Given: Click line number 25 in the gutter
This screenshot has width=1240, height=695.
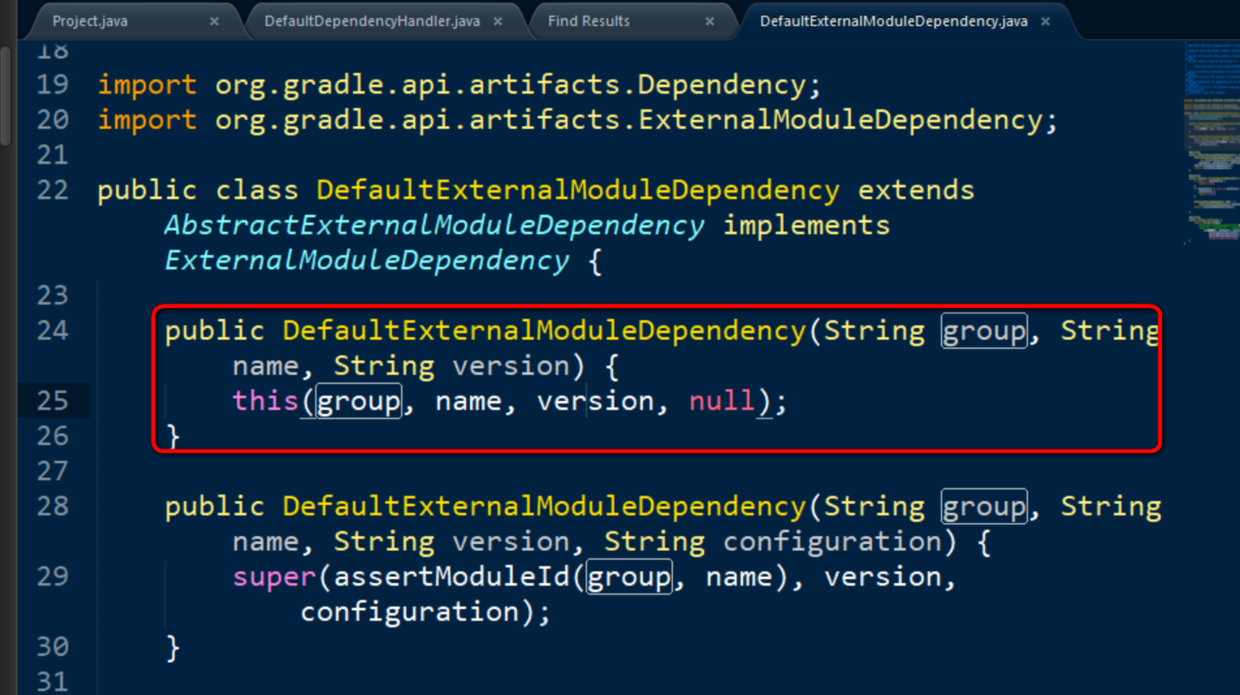Looking at the screenshot, I should [x=52, y=400].
